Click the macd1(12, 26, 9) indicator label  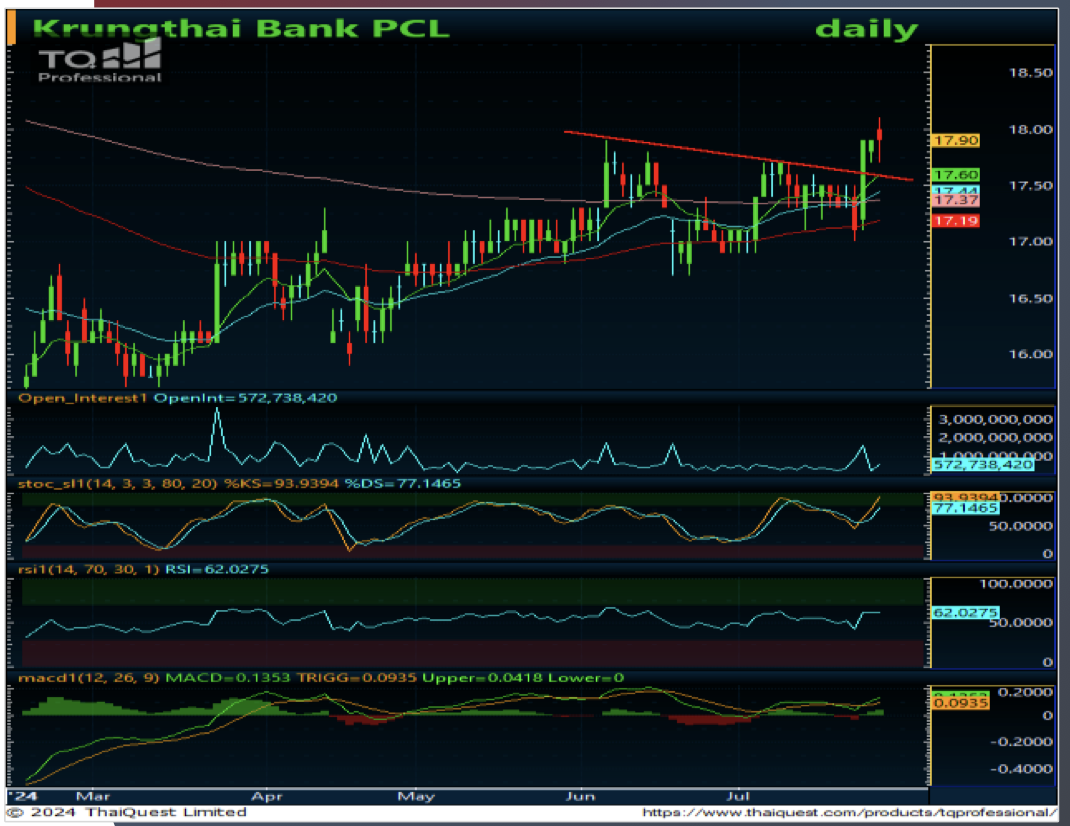click(x=89, y=678)
